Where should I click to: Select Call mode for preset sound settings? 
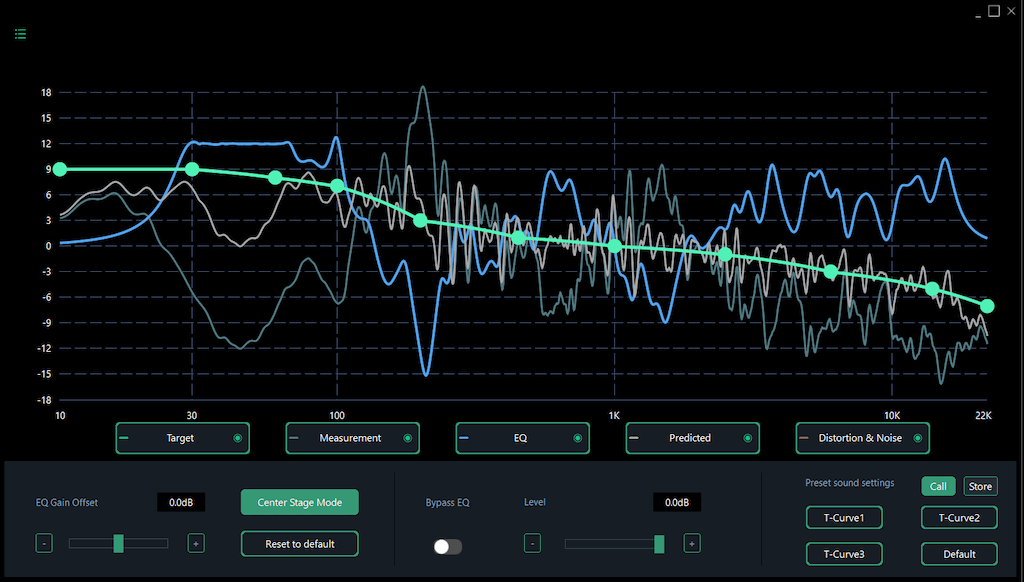coord(938,485)
